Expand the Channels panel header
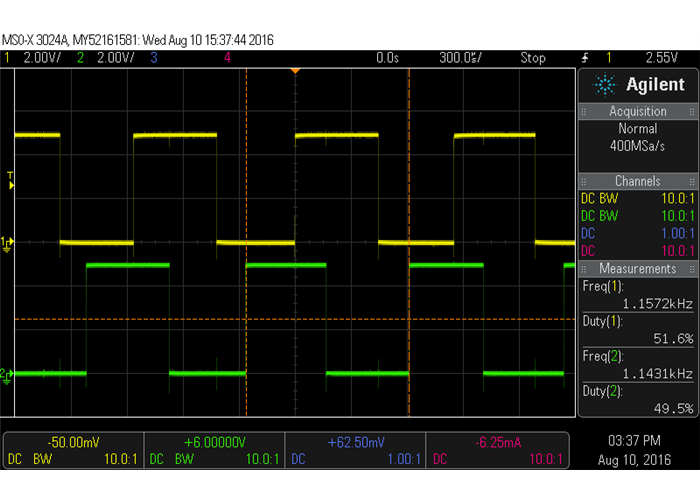 pyautogui.click(x=637, y=181)
